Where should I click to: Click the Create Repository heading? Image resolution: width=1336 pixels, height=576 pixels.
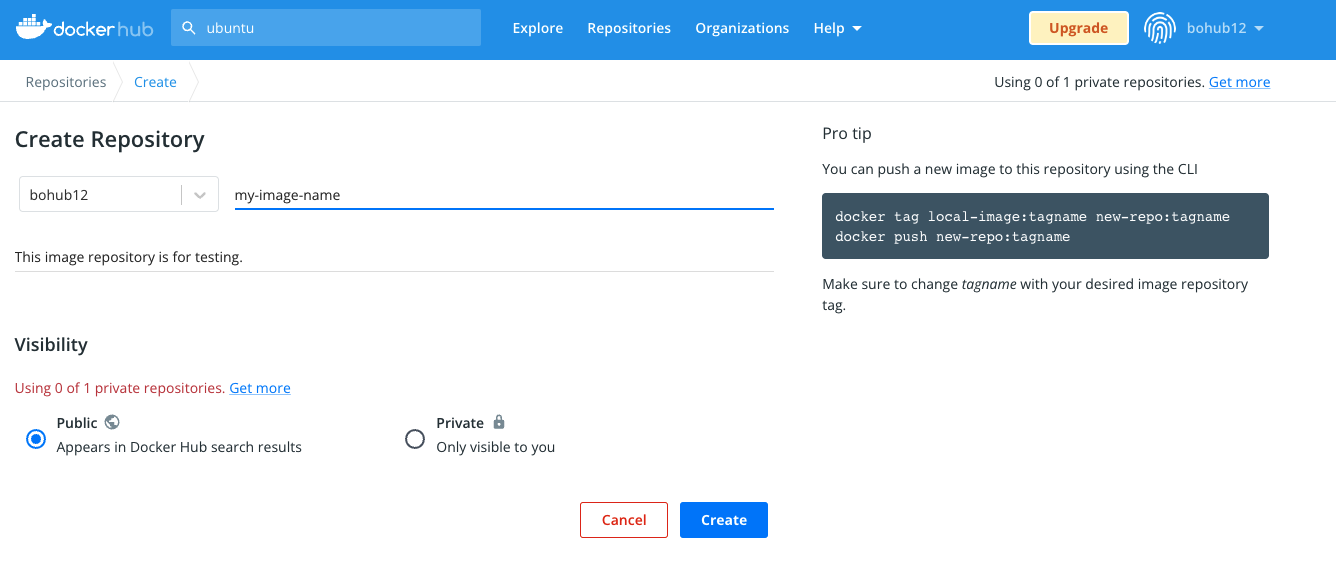(x=110, y=140)
